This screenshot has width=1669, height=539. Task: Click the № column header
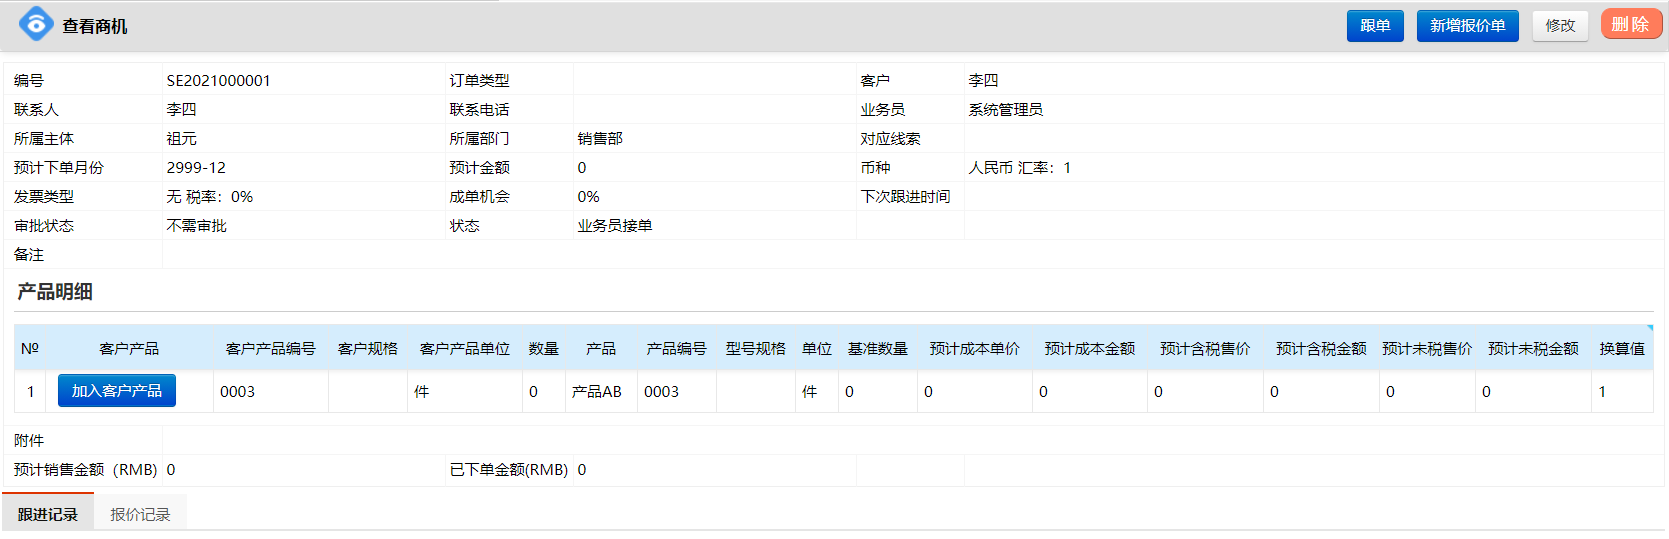coord(30,349)
